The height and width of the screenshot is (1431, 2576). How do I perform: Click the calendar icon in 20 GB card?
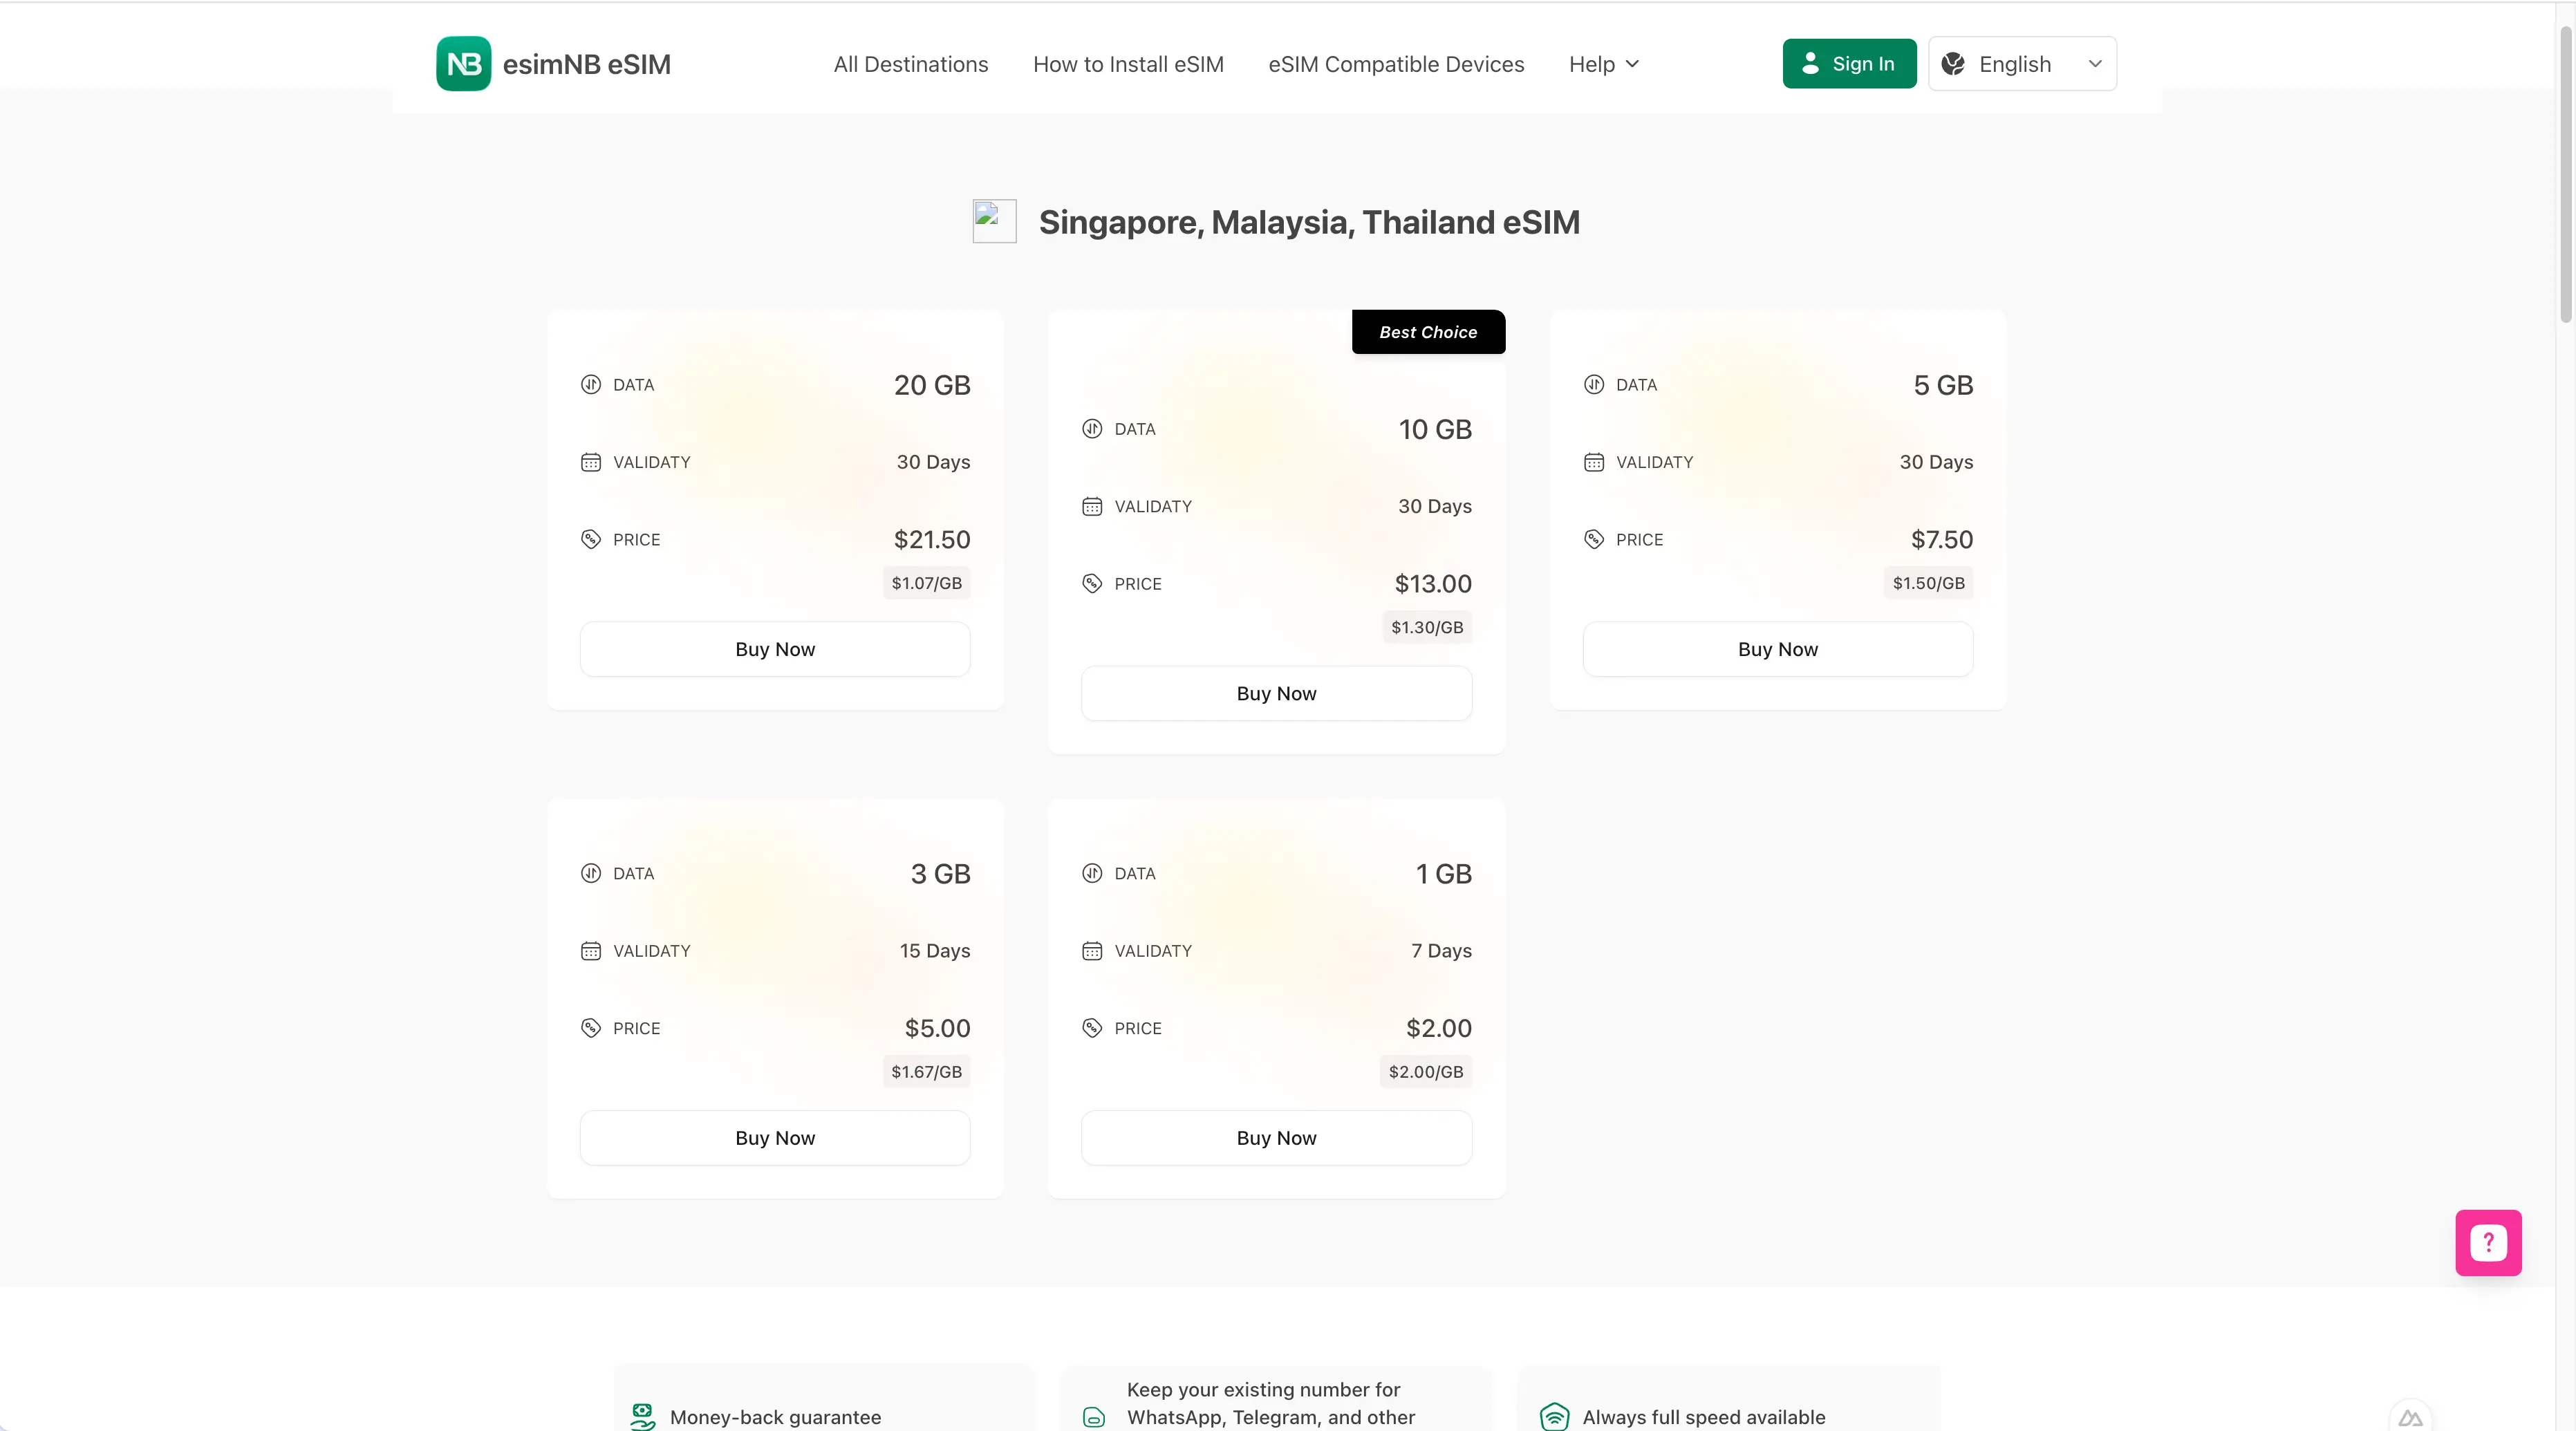pos(591,462)
